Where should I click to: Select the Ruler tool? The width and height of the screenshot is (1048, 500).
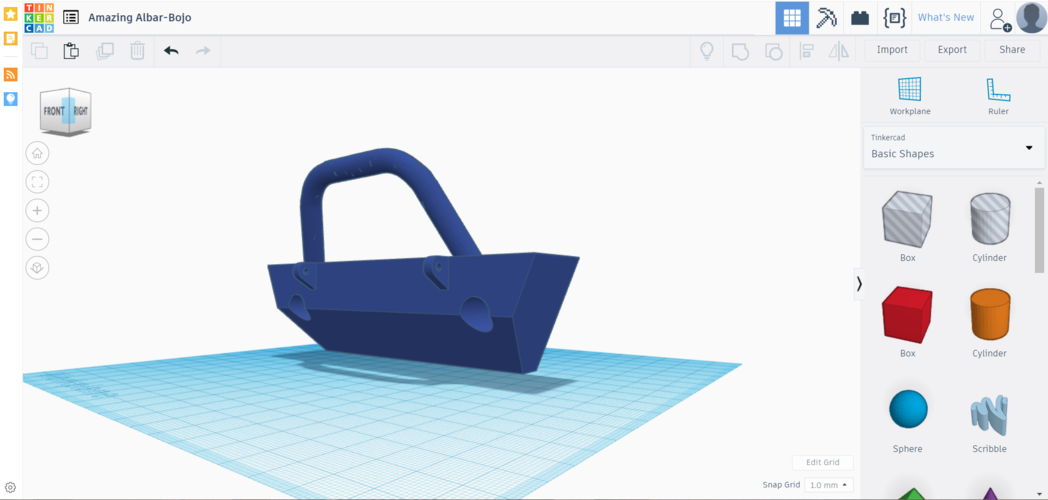tap(998, 96)
